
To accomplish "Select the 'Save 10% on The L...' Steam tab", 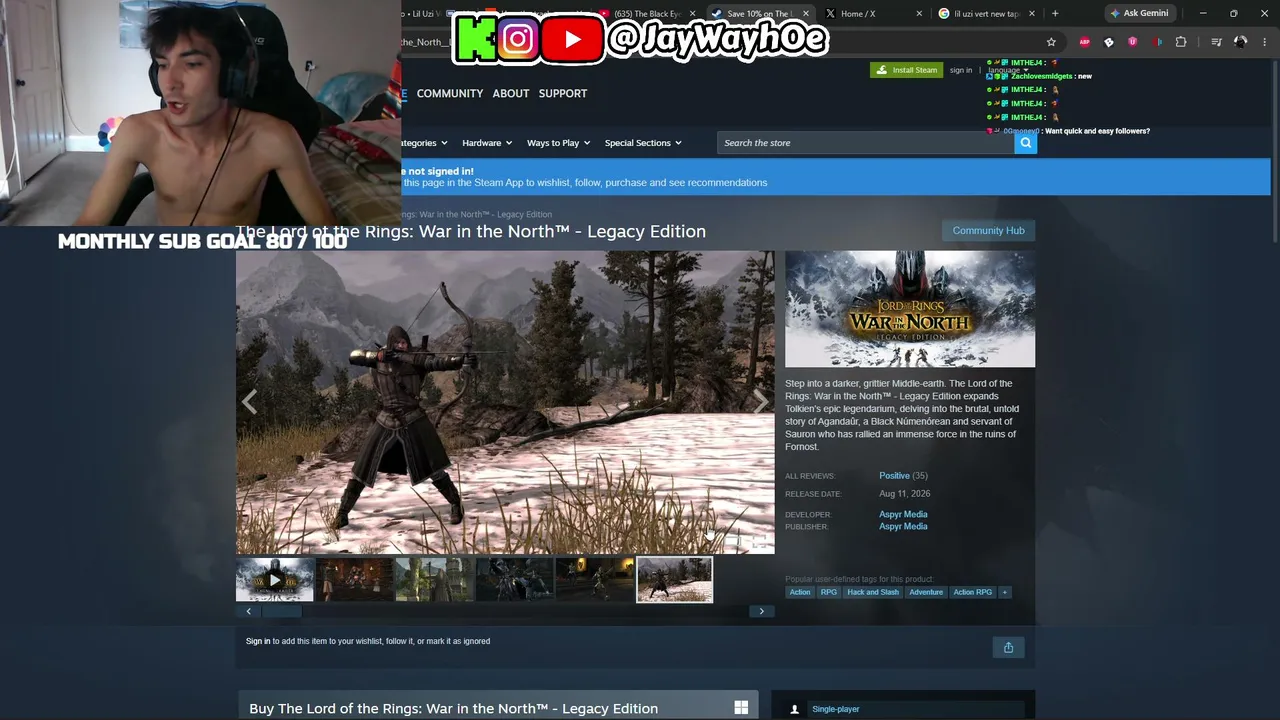I will pos(759,13).
